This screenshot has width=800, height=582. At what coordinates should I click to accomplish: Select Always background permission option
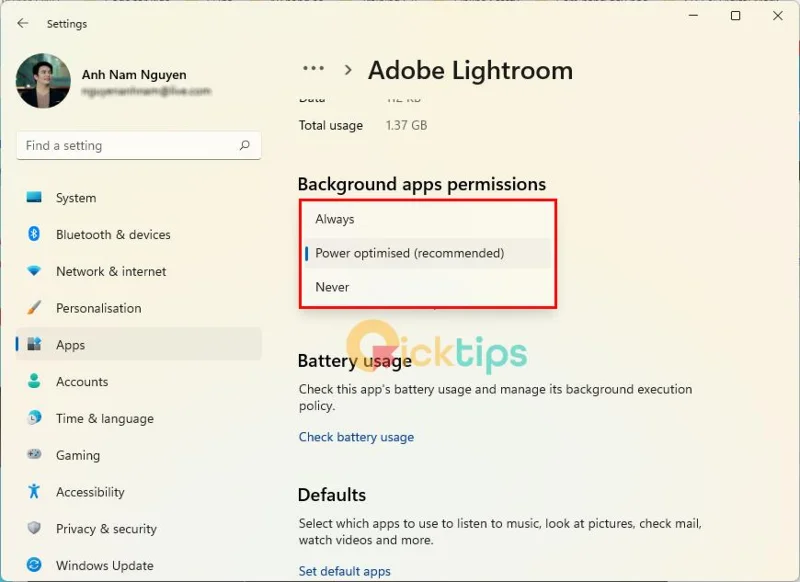(428, 219)
